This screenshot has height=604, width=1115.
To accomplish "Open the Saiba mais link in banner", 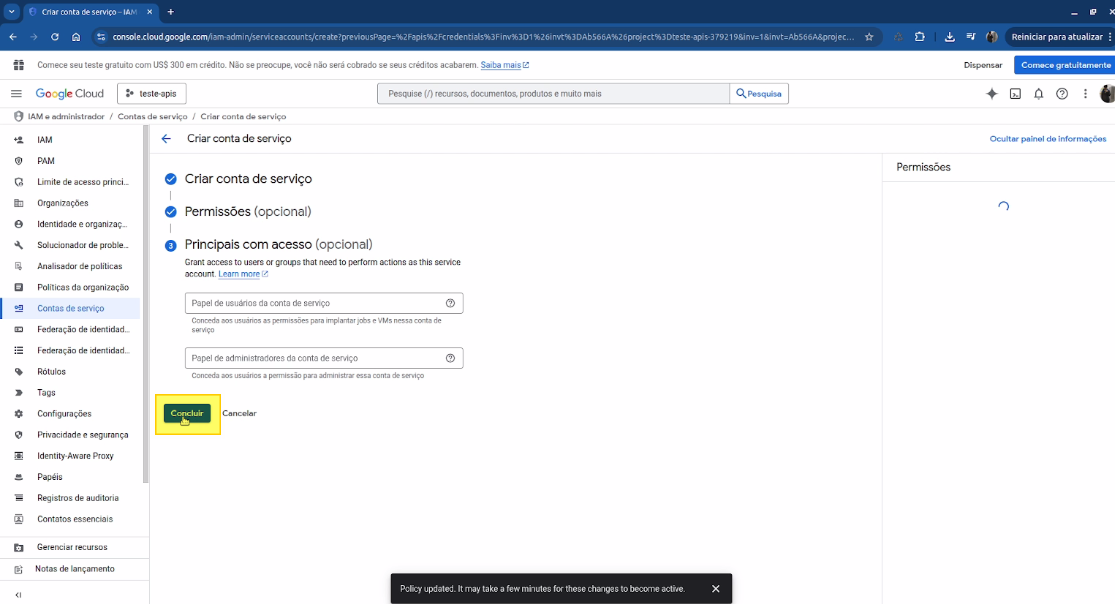I will tap(504, 65).
